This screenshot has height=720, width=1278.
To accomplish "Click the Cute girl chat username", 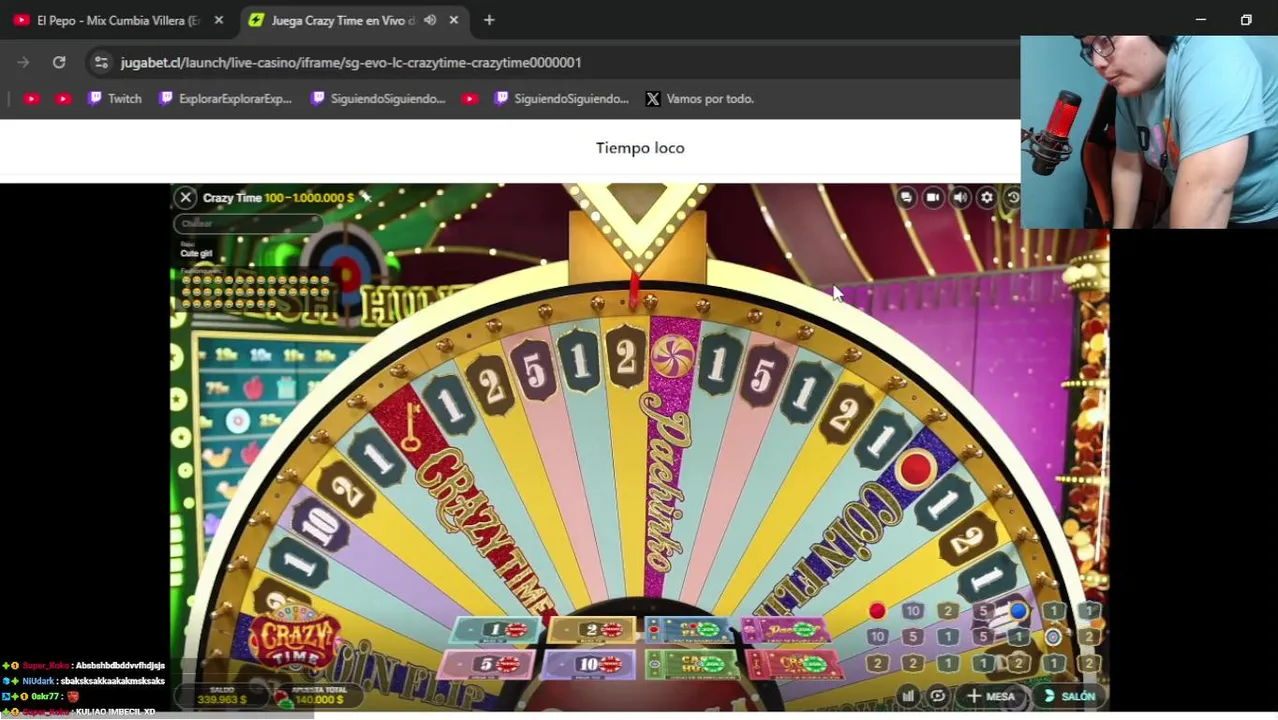I will (196, 254).
